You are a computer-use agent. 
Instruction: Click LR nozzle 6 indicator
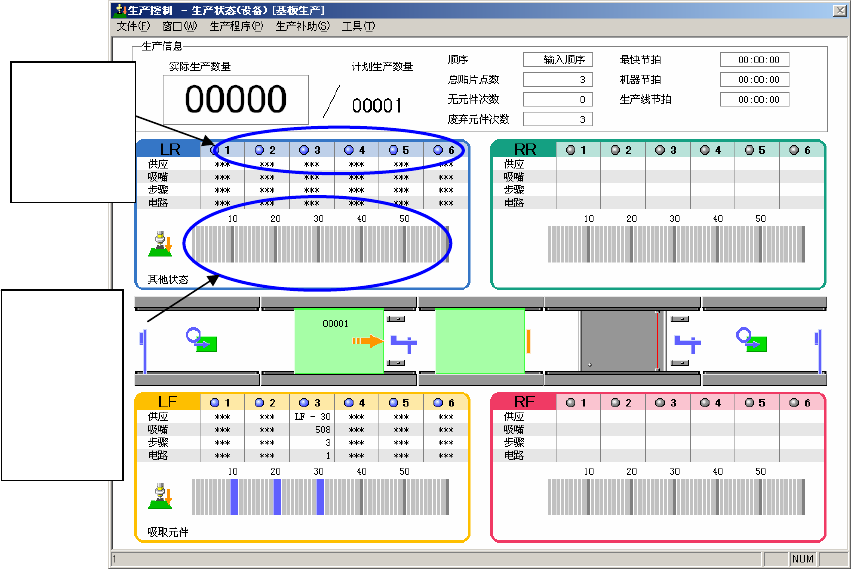438,150
